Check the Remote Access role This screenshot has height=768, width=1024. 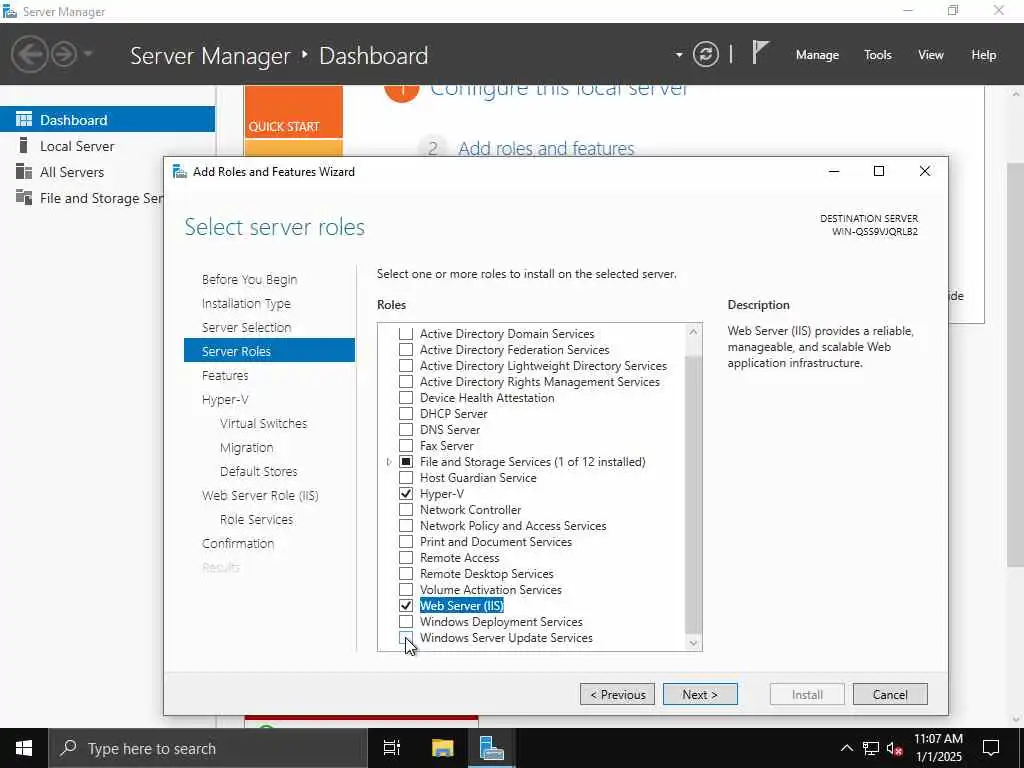point(406,558)
